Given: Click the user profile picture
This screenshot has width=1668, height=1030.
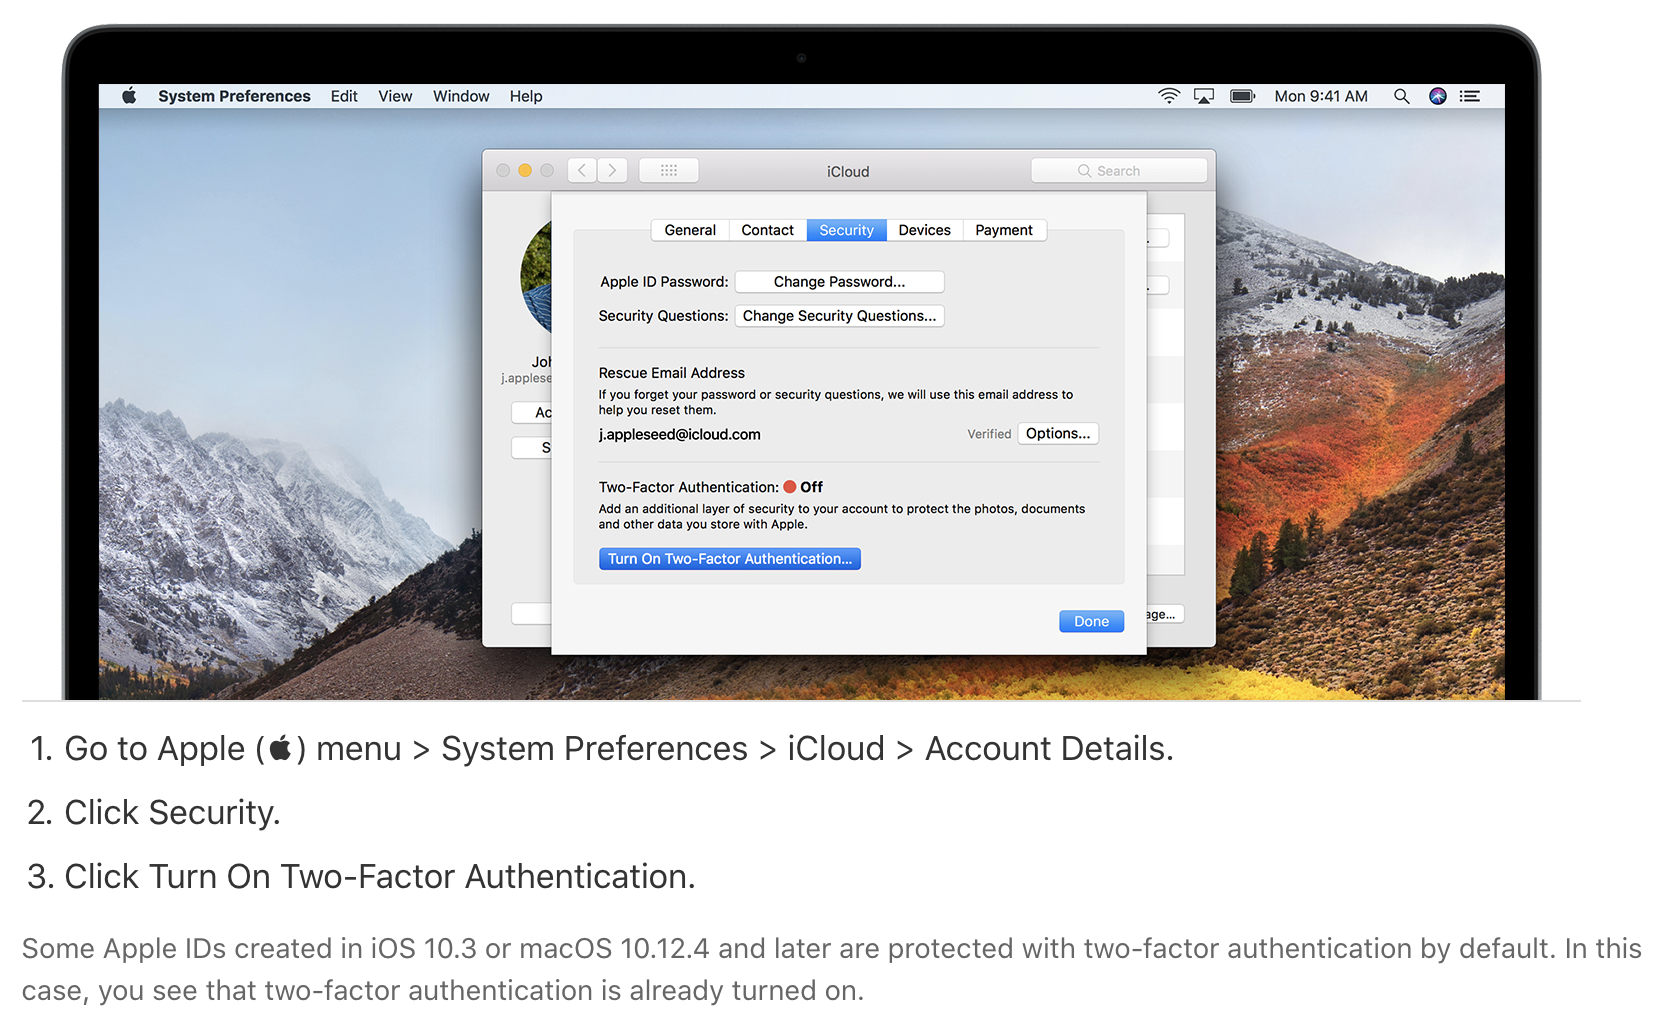Looking at the screenshot, I should coord(537,278).
